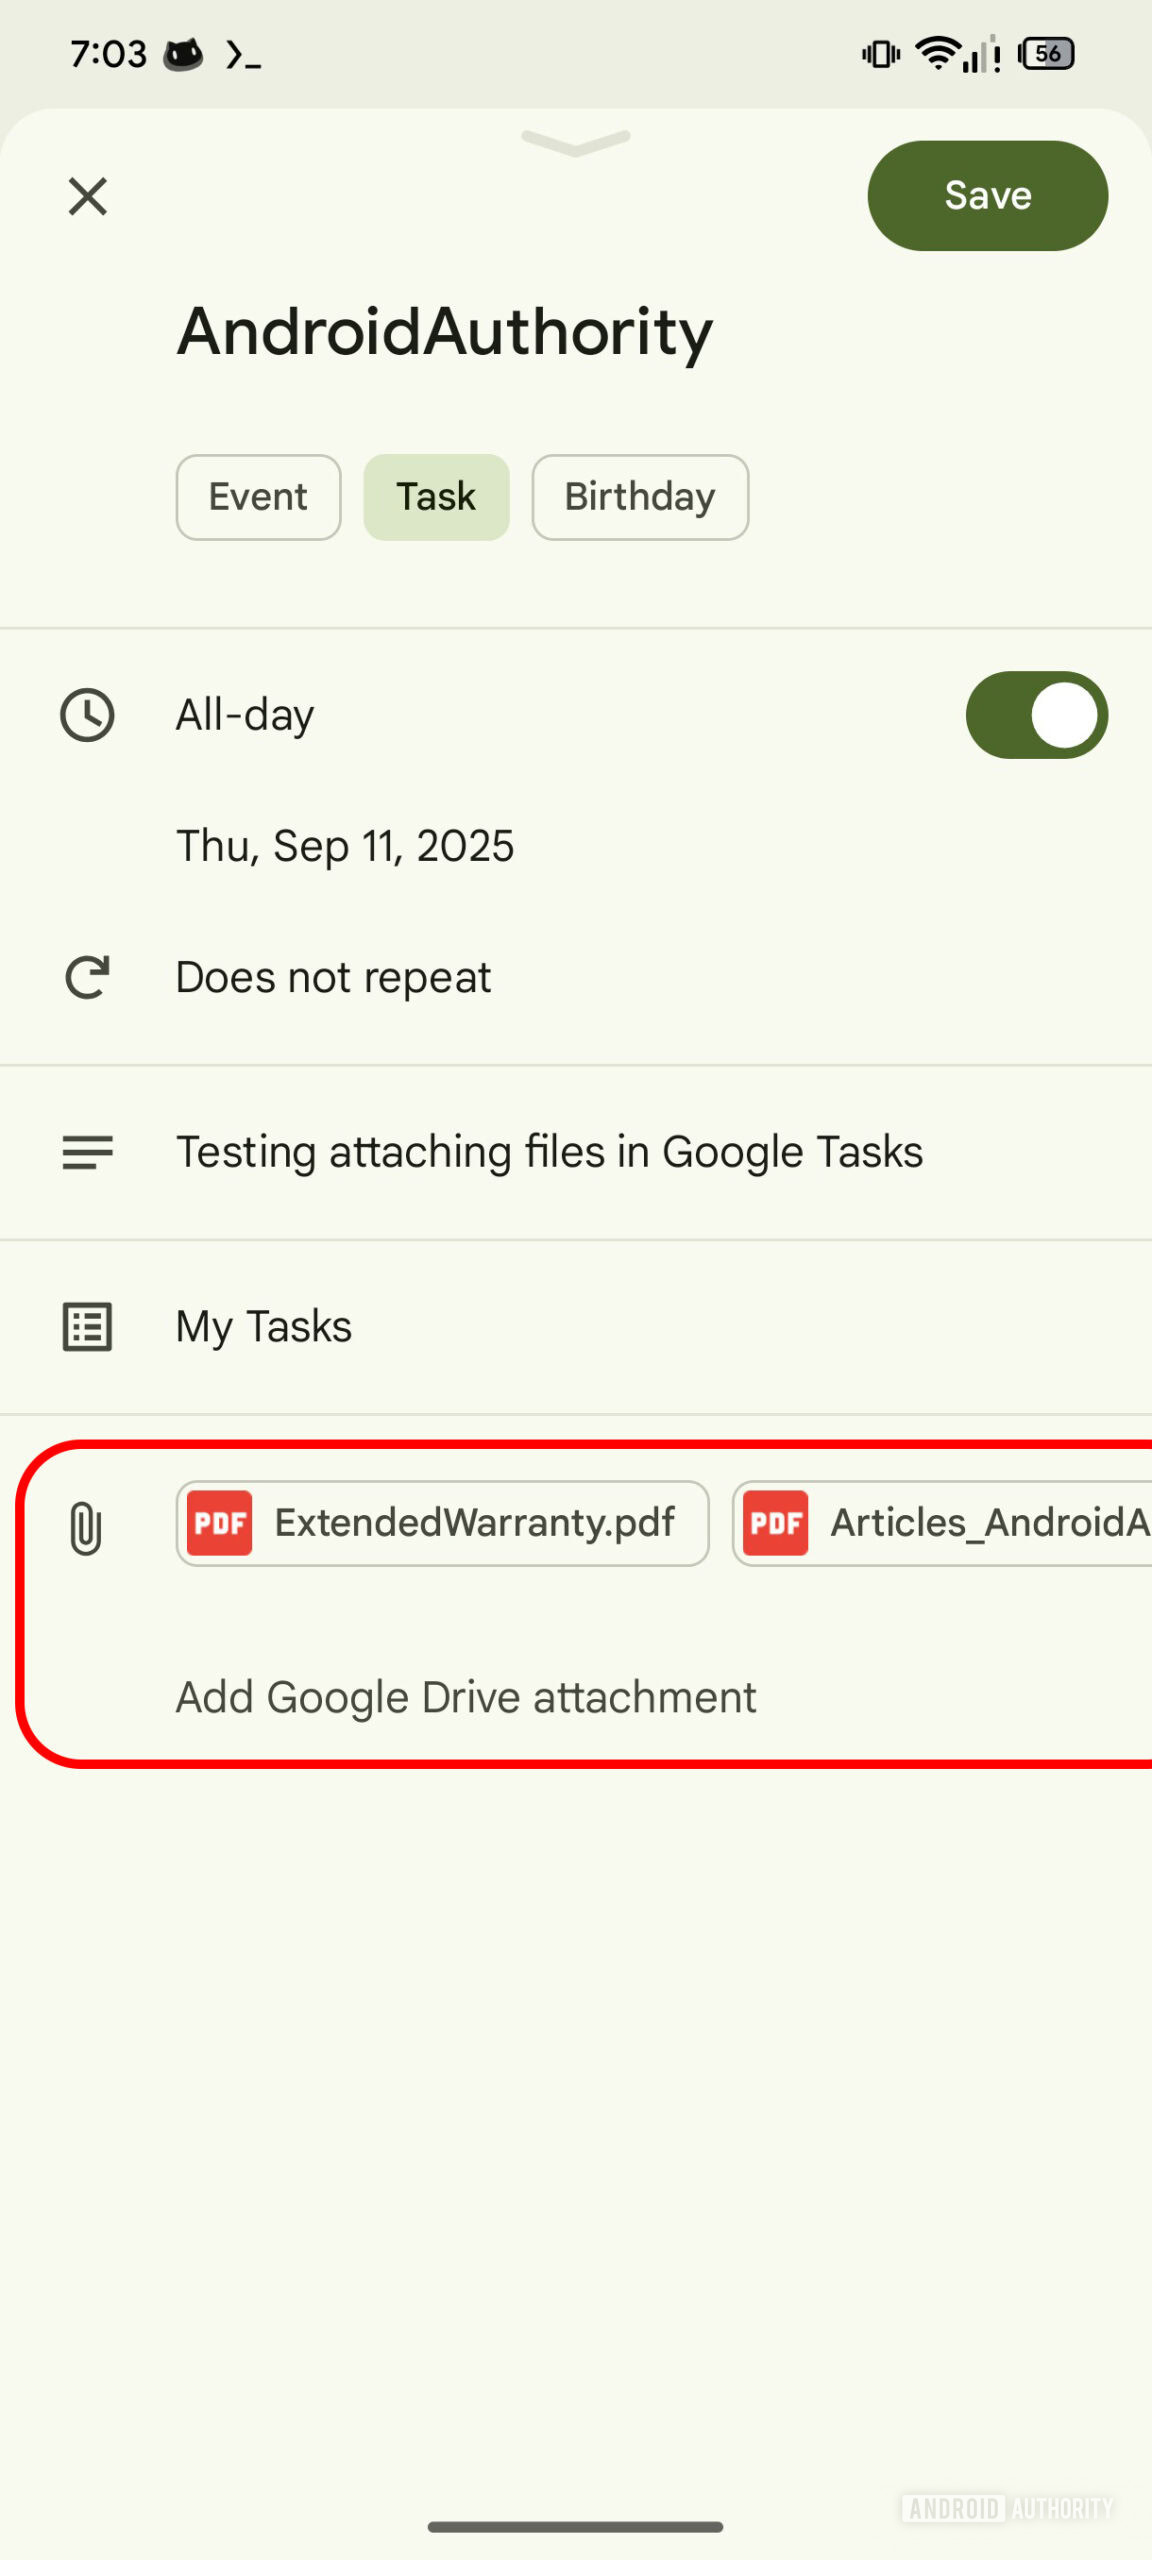The height and width of the screenshot is (2560, 1152).
Task: Click the repeat arrow icon
Action: click(88, 977)
